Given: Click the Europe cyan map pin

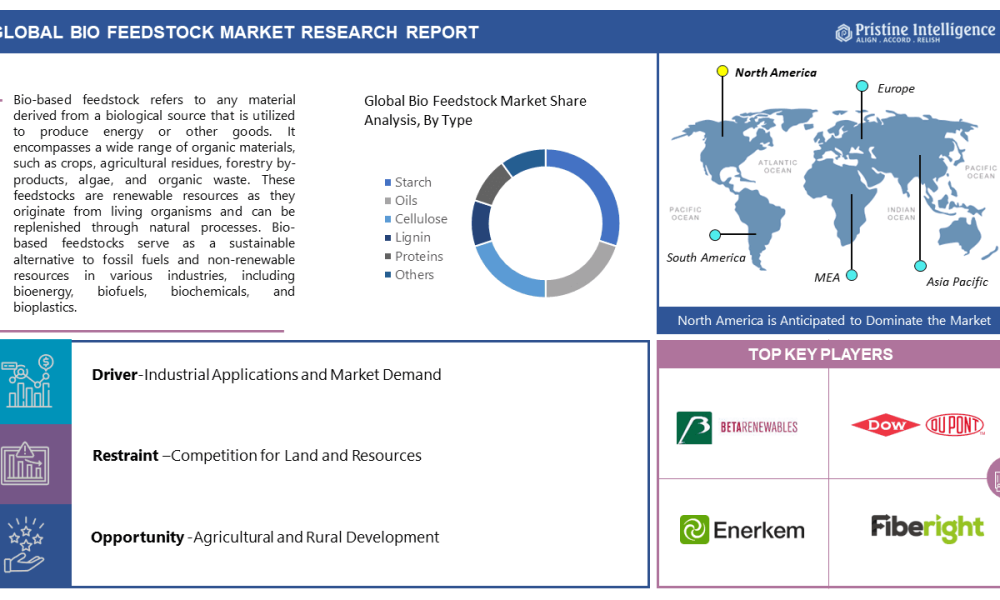Looking at the screenshot, I should click(862, 86).
